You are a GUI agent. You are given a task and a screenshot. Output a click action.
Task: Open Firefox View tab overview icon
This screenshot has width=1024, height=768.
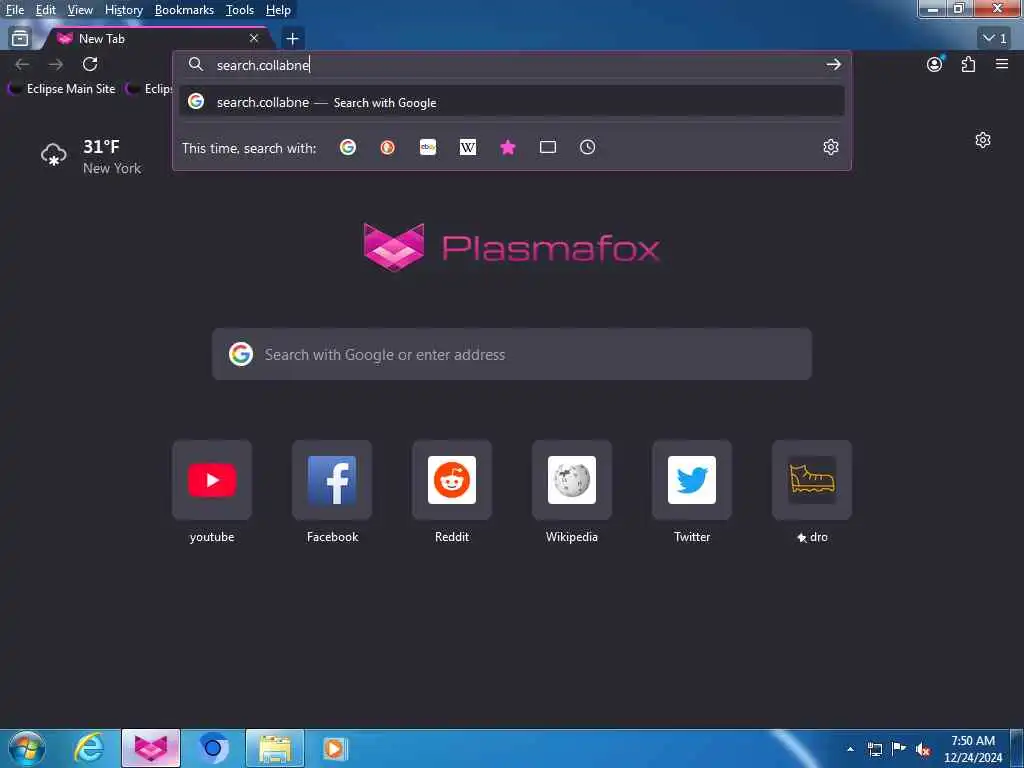(x=20, y=39)
